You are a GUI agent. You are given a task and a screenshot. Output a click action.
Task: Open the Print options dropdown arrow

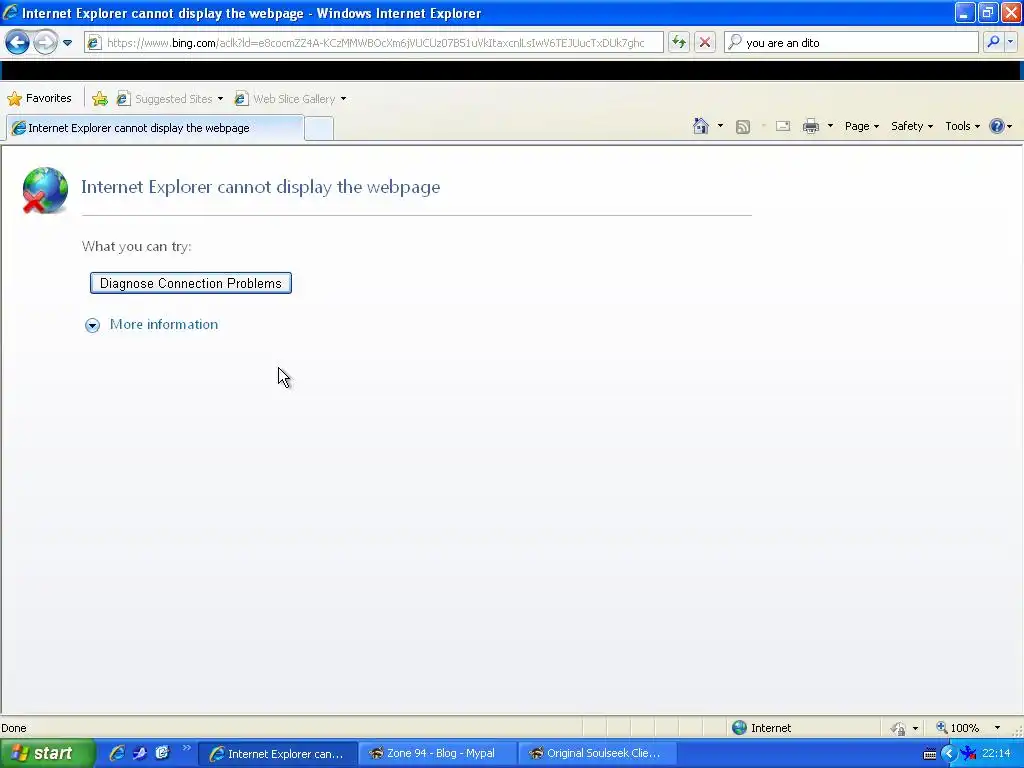coord(830,126)
